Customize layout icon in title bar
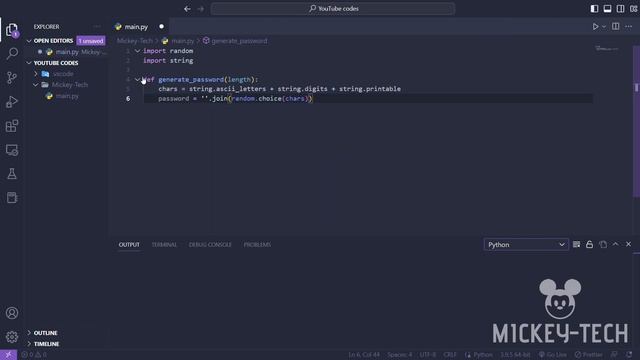This screenshot has height=360, width=640. point(633,9)
